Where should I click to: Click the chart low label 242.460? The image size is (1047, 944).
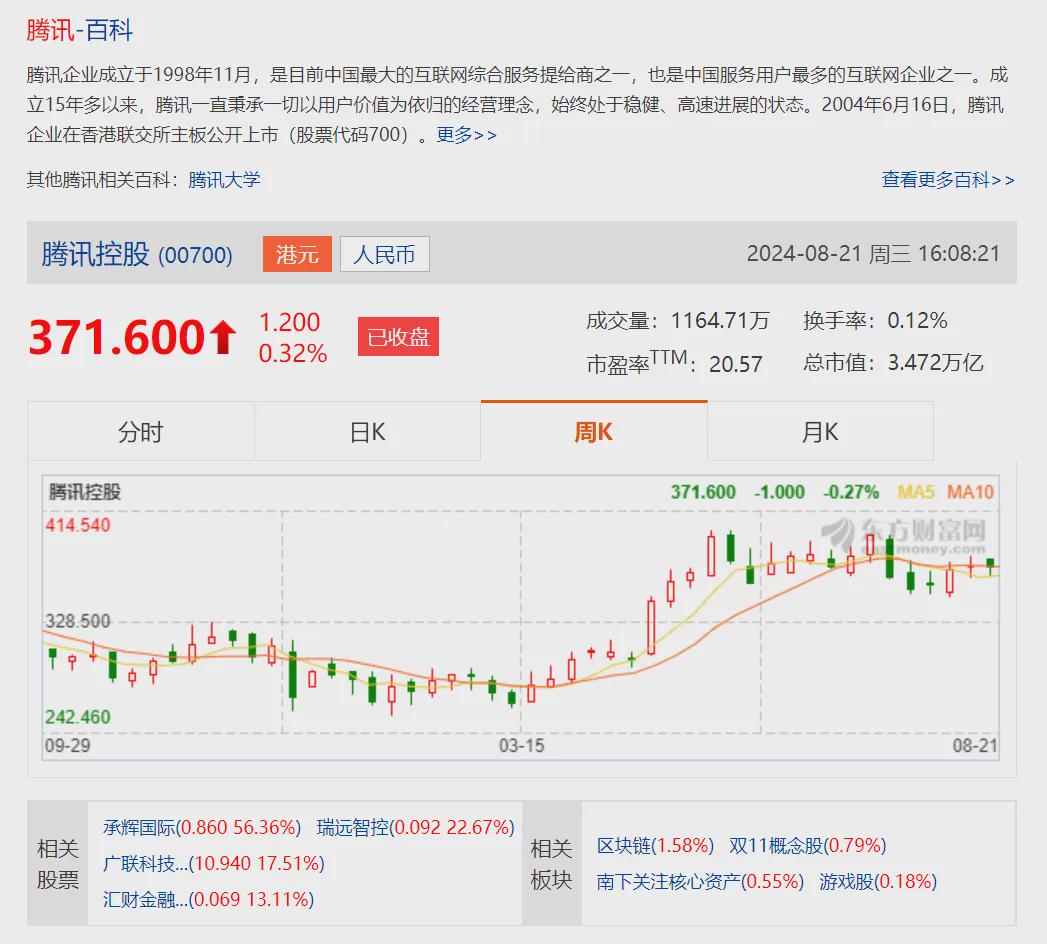77,717
